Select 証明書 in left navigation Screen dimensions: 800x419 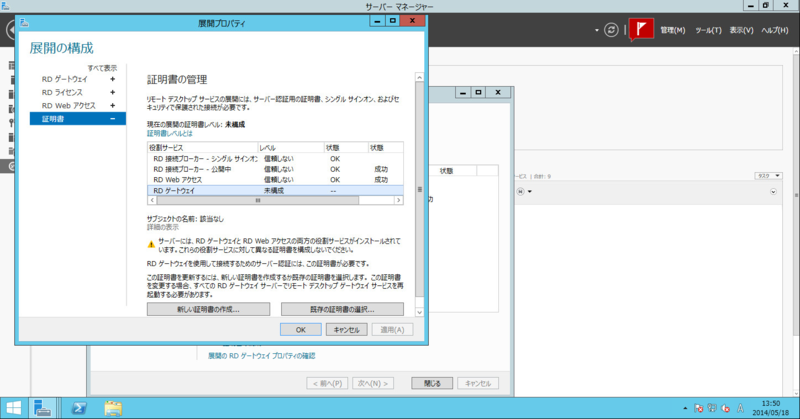click(78, 119)
